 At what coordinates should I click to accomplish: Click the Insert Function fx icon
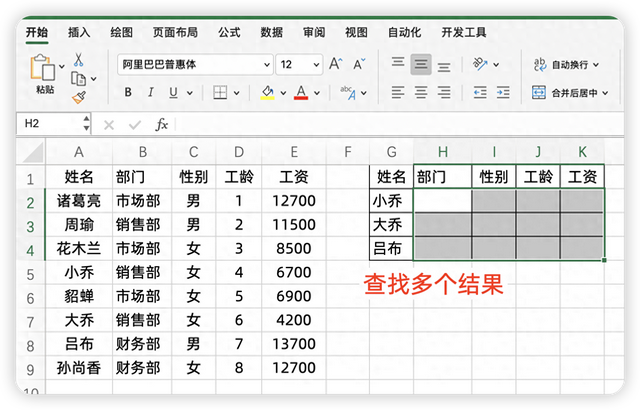click(162, 124)
